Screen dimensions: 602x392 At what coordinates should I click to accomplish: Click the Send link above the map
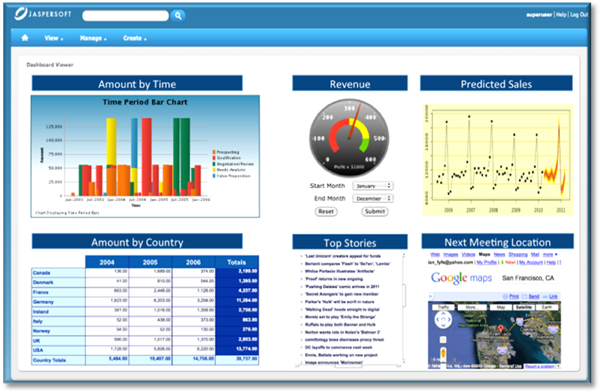coord(534,296)
